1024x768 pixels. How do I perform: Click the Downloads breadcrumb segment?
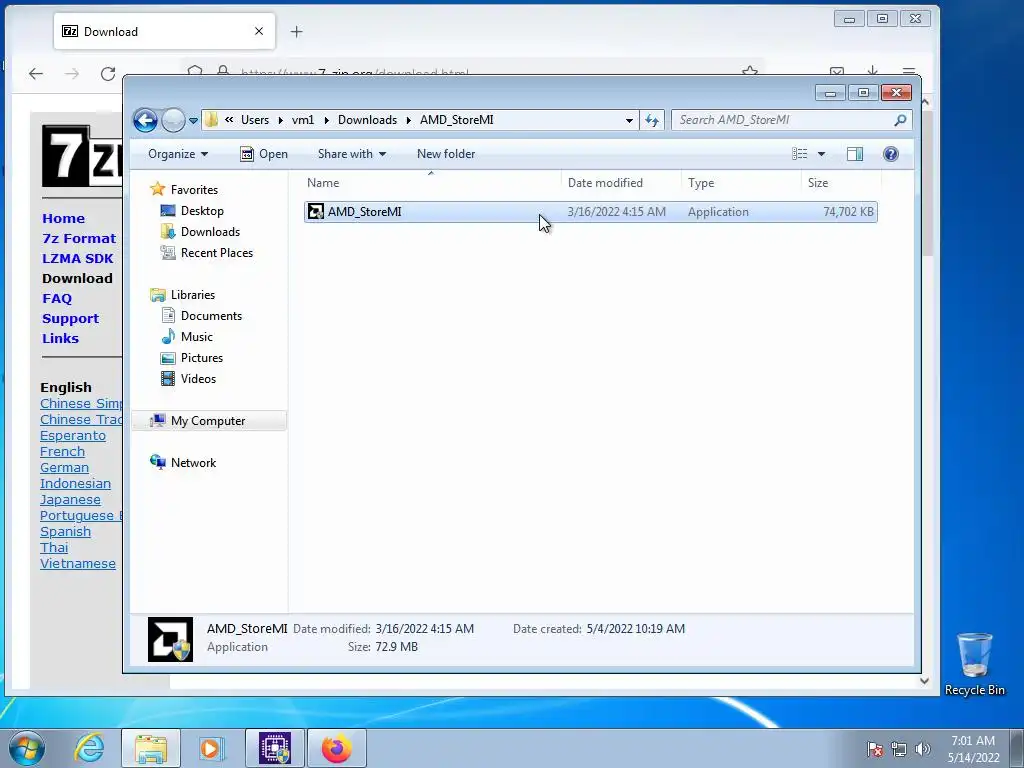(x=367, y=120)
